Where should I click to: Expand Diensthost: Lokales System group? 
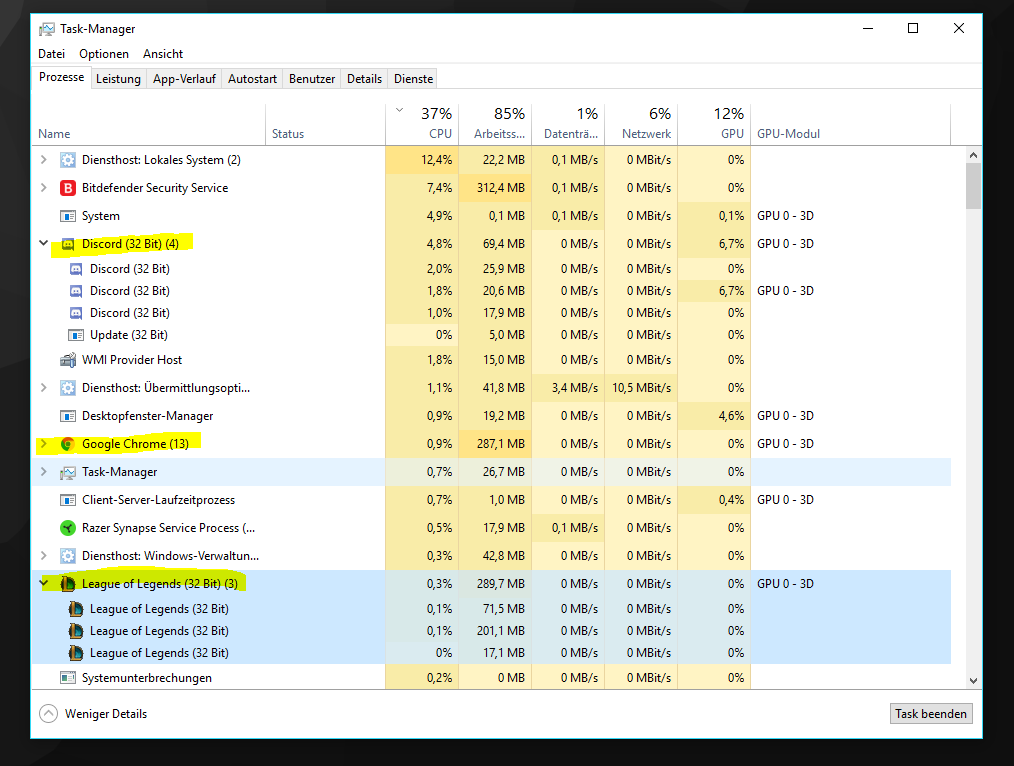point(43,160)
